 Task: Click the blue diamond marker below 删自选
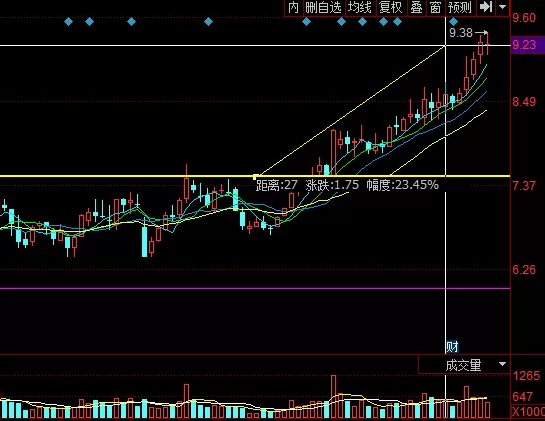click(306, 22)
